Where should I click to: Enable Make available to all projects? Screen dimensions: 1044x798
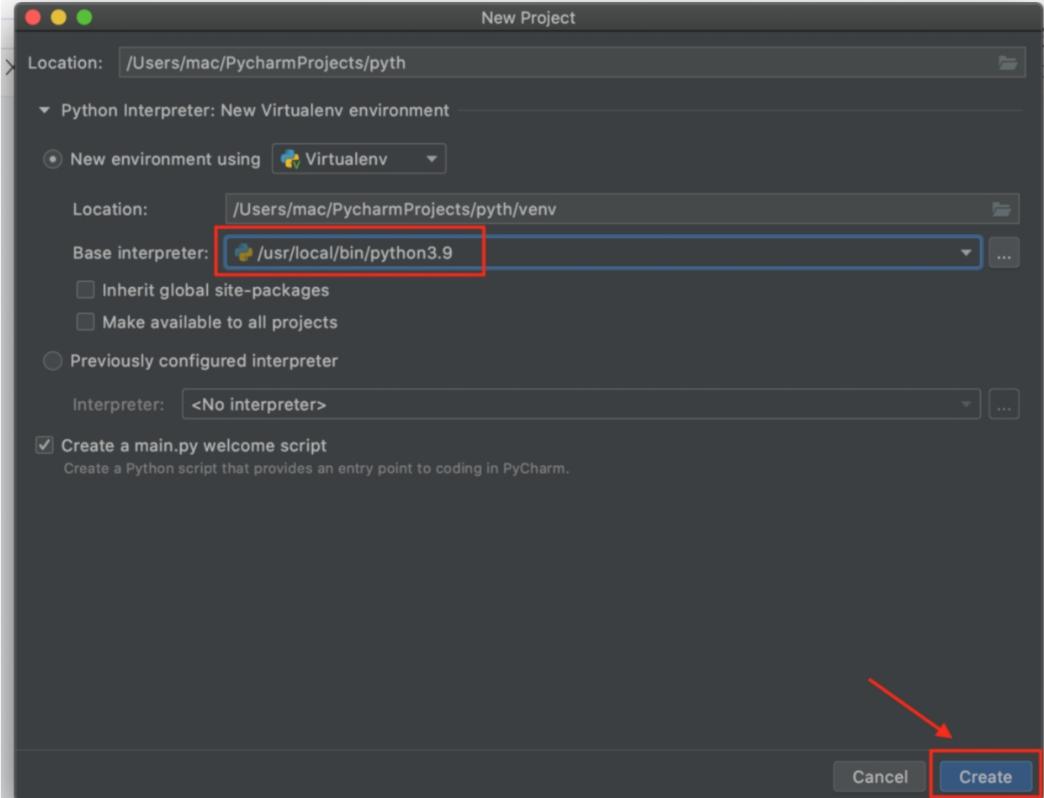click(x=85, y=322)
